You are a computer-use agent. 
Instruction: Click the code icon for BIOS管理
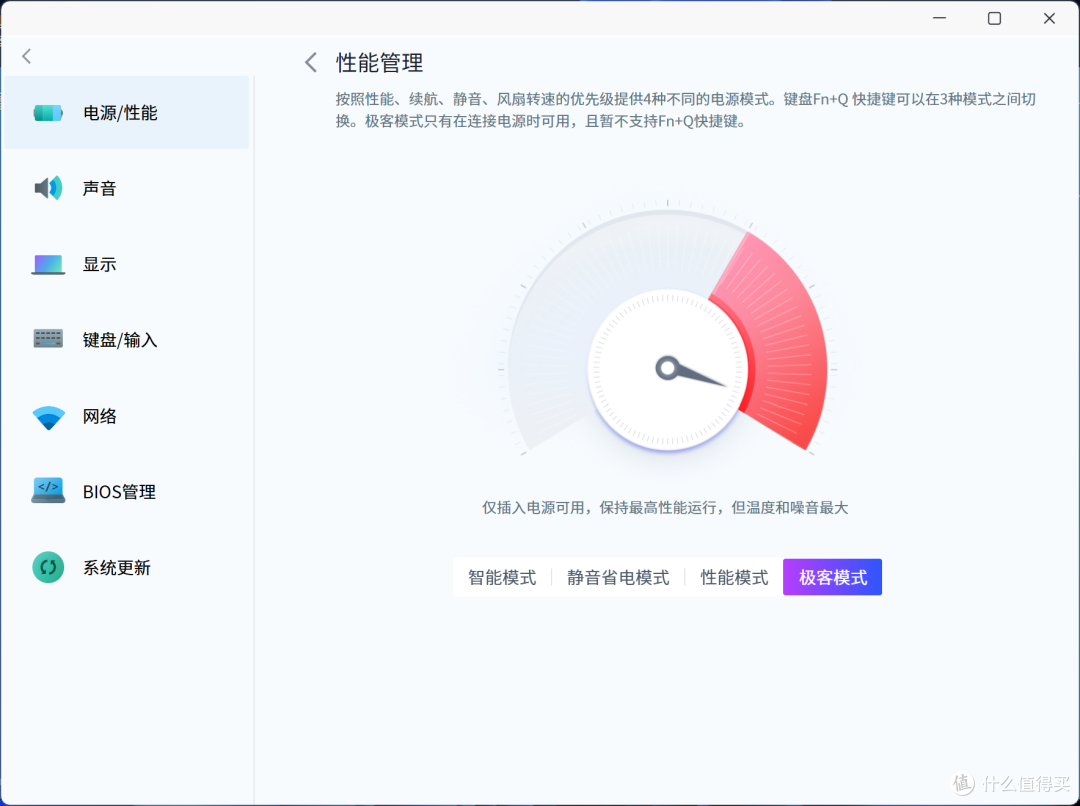[x=48, y=490]
